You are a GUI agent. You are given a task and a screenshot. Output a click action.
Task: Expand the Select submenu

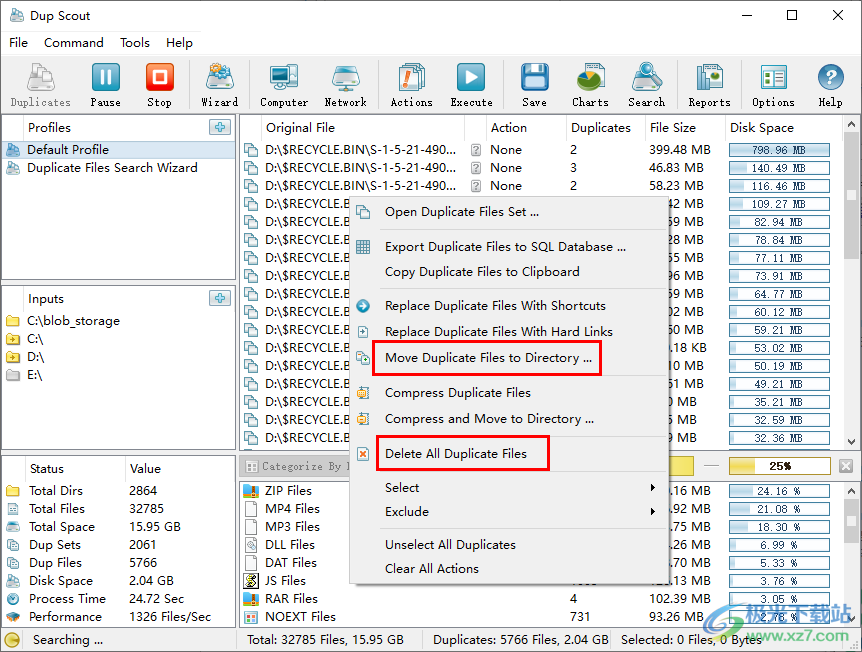click(509, 488)
